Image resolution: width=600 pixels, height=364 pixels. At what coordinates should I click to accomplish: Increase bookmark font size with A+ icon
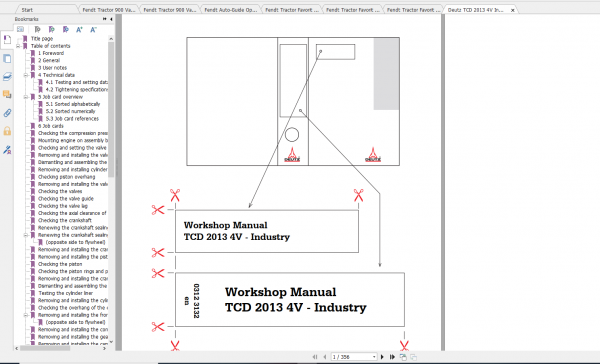pos(79,29)
